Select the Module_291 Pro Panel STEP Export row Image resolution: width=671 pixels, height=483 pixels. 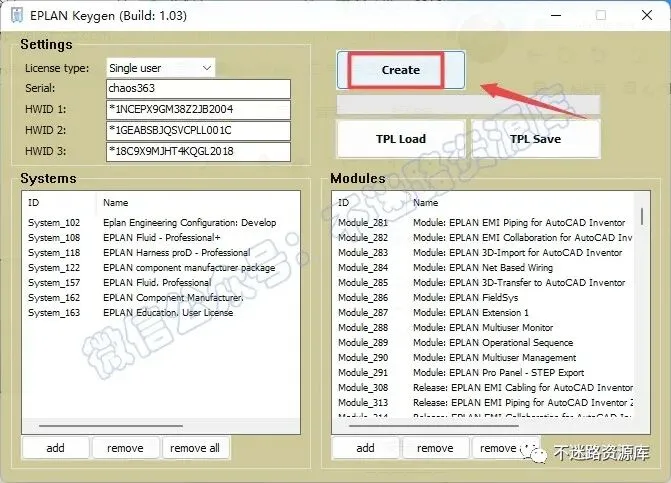484,373
